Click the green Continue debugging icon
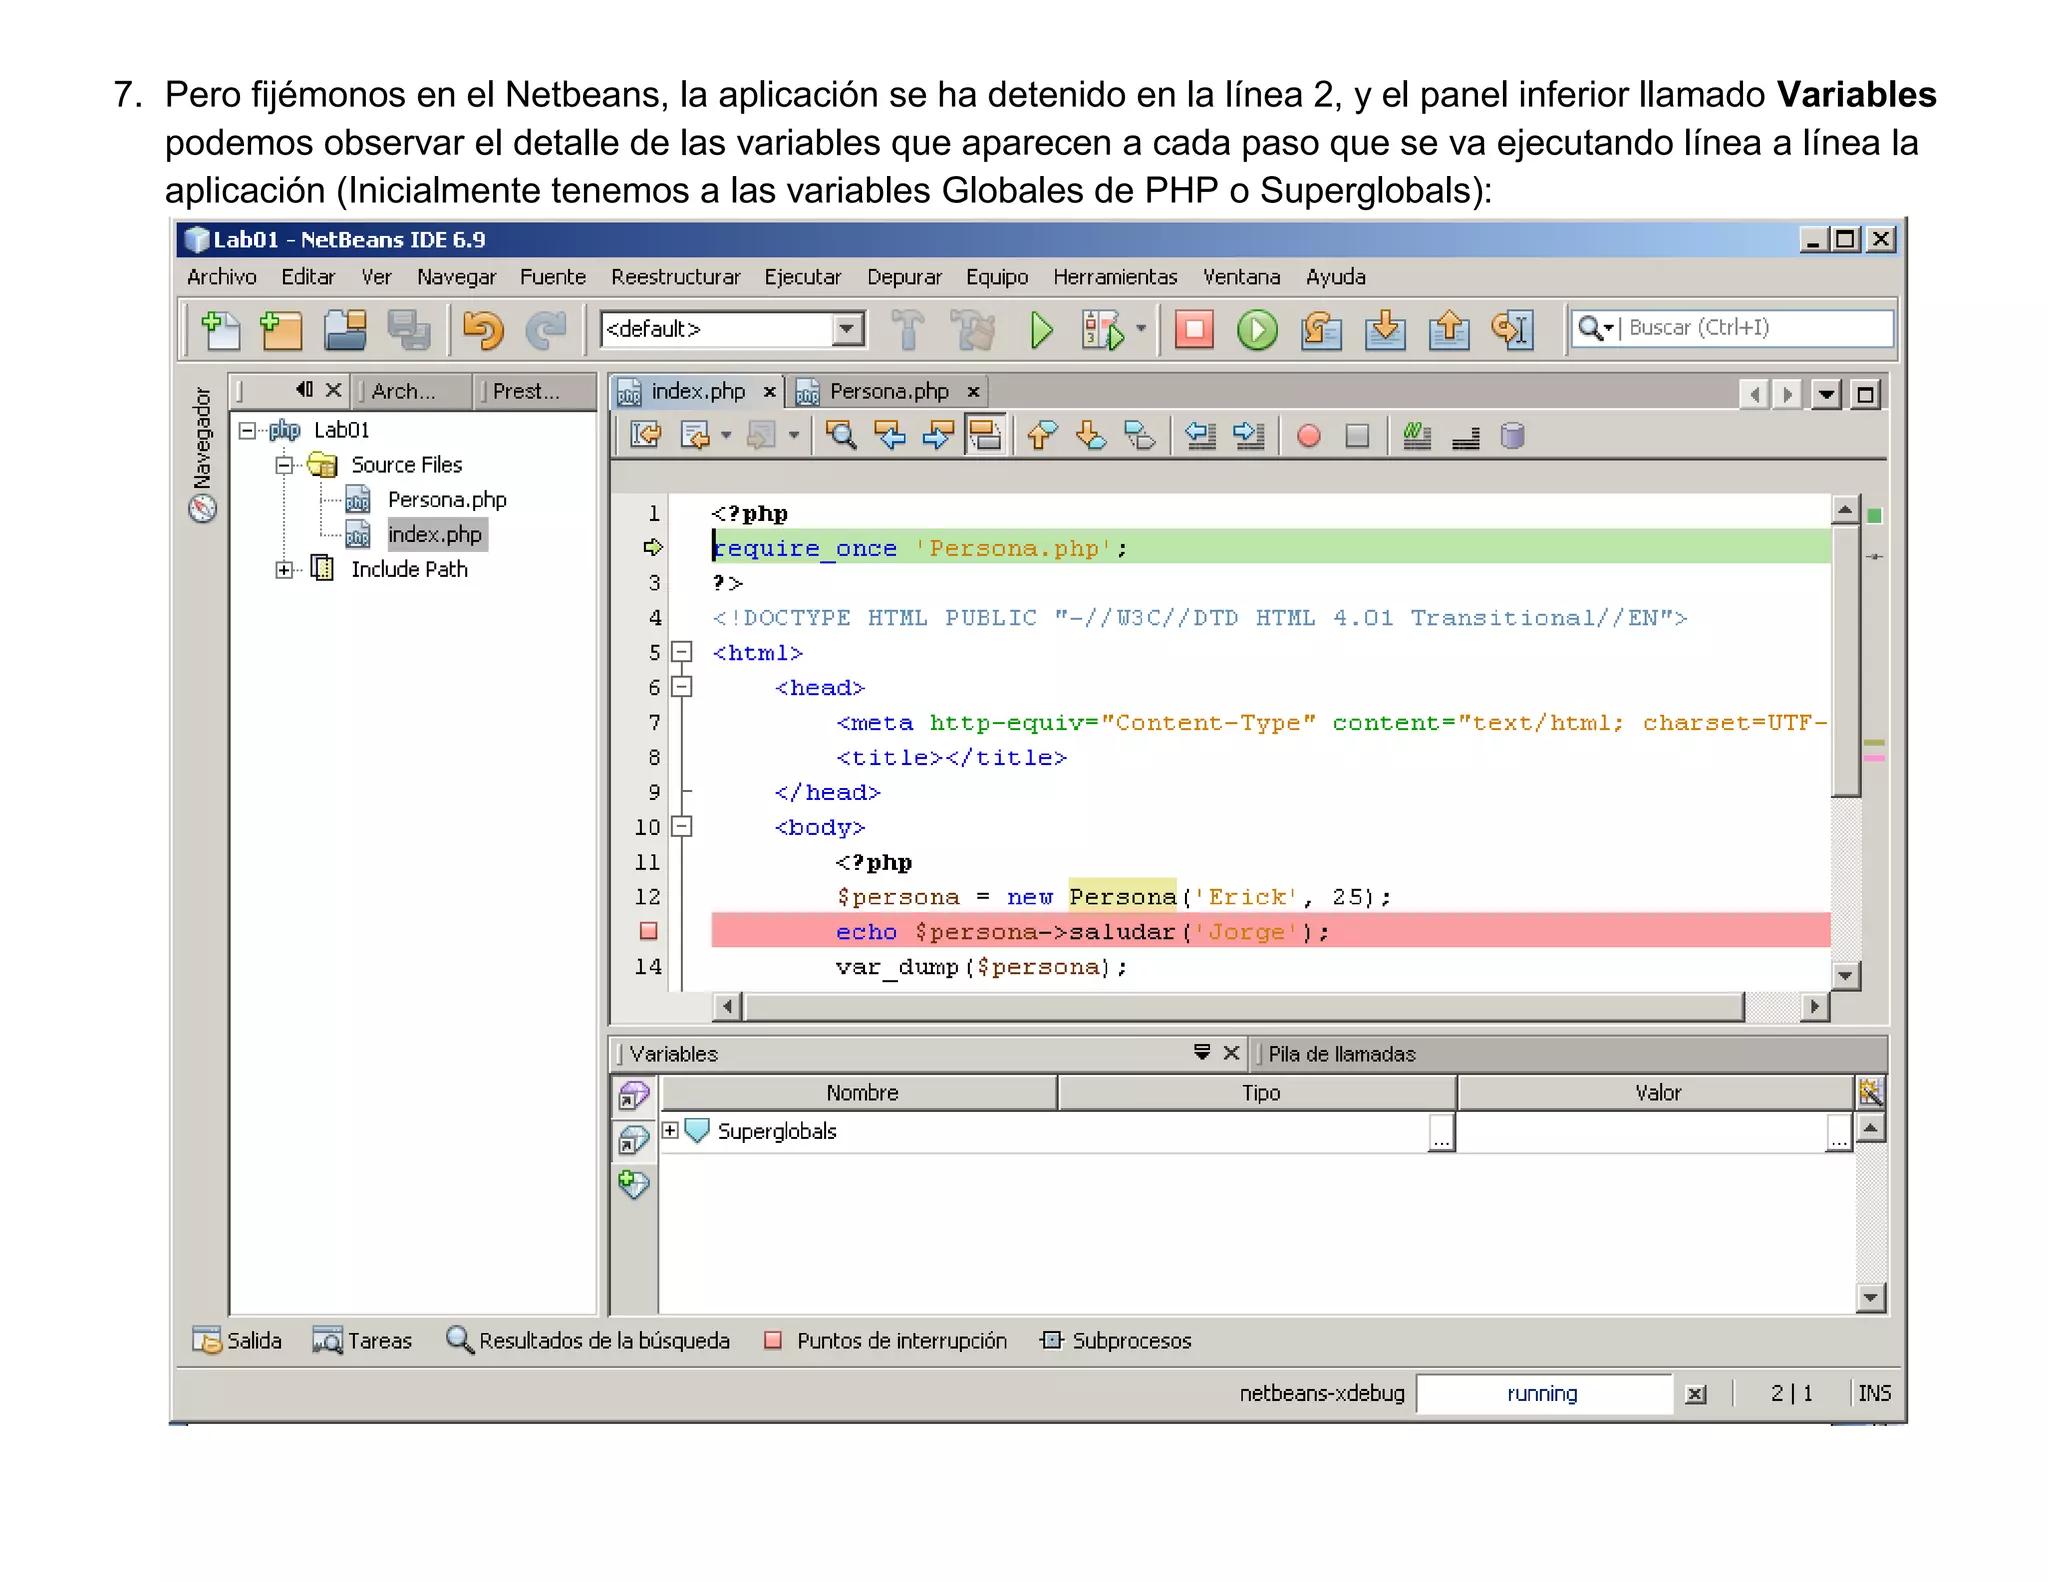2048x1582 pixels. click(x=1257, y=330)
